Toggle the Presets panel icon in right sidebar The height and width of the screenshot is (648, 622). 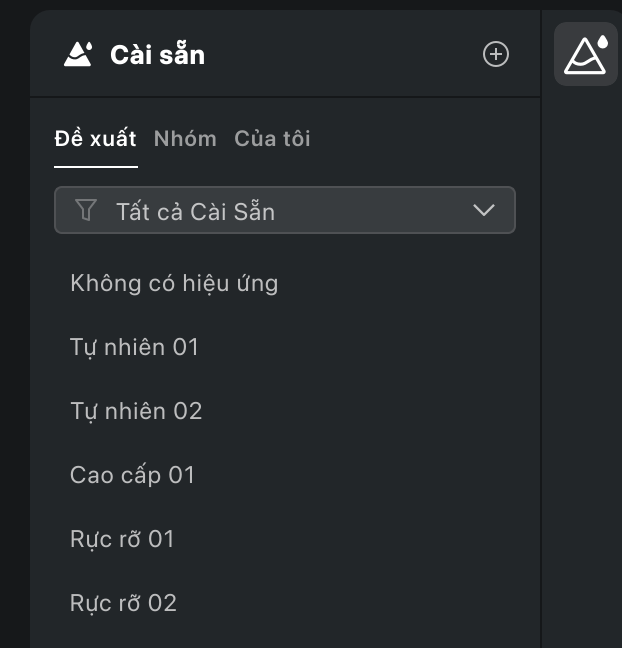click(x=586, y=54)
